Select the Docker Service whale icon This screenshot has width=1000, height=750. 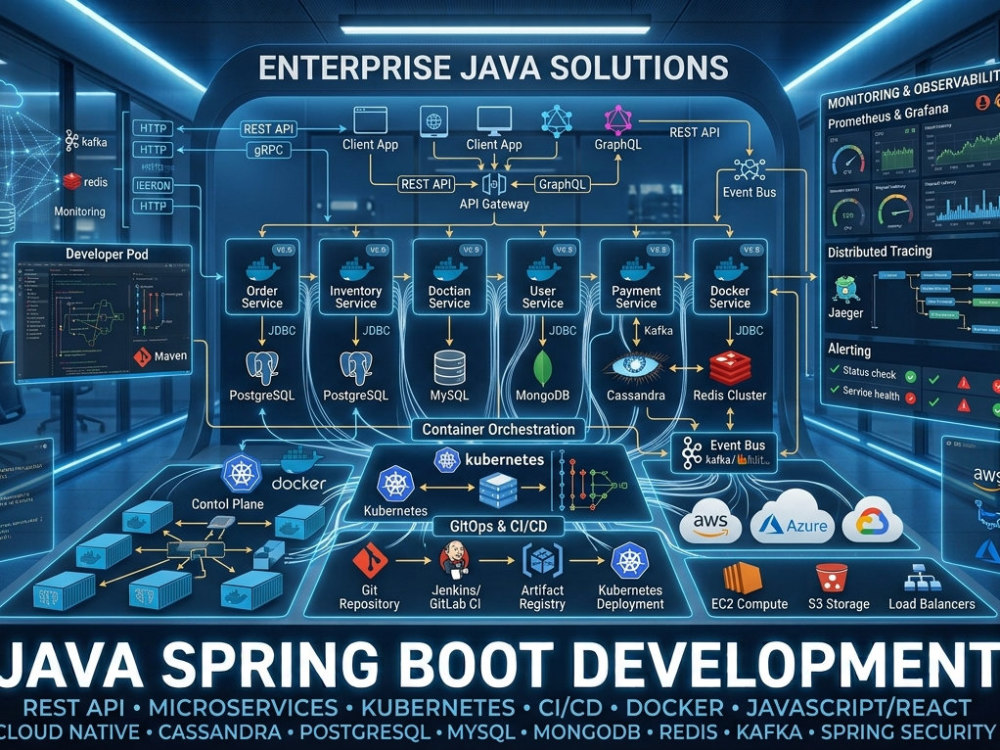click(730, 269)
